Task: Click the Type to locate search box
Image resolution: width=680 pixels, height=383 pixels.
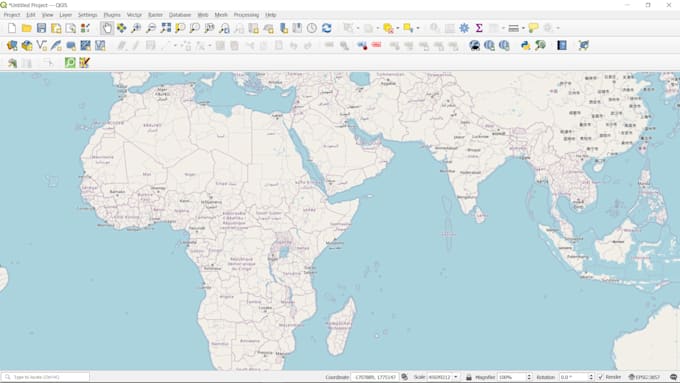Action: pyautogui.click(x=46, y=377)
